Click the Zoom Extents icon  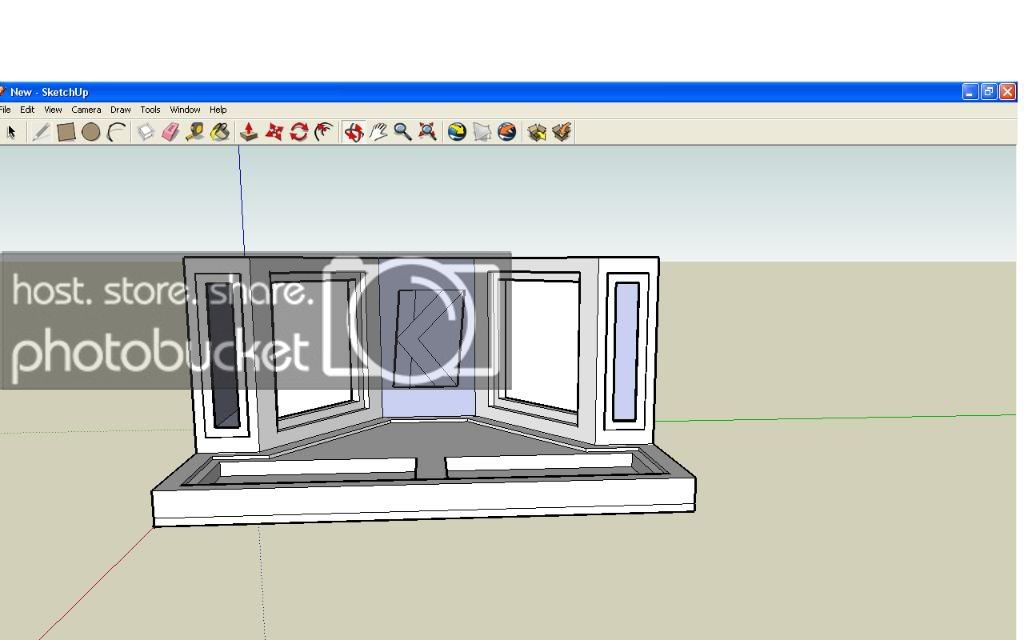coord(427,133)
